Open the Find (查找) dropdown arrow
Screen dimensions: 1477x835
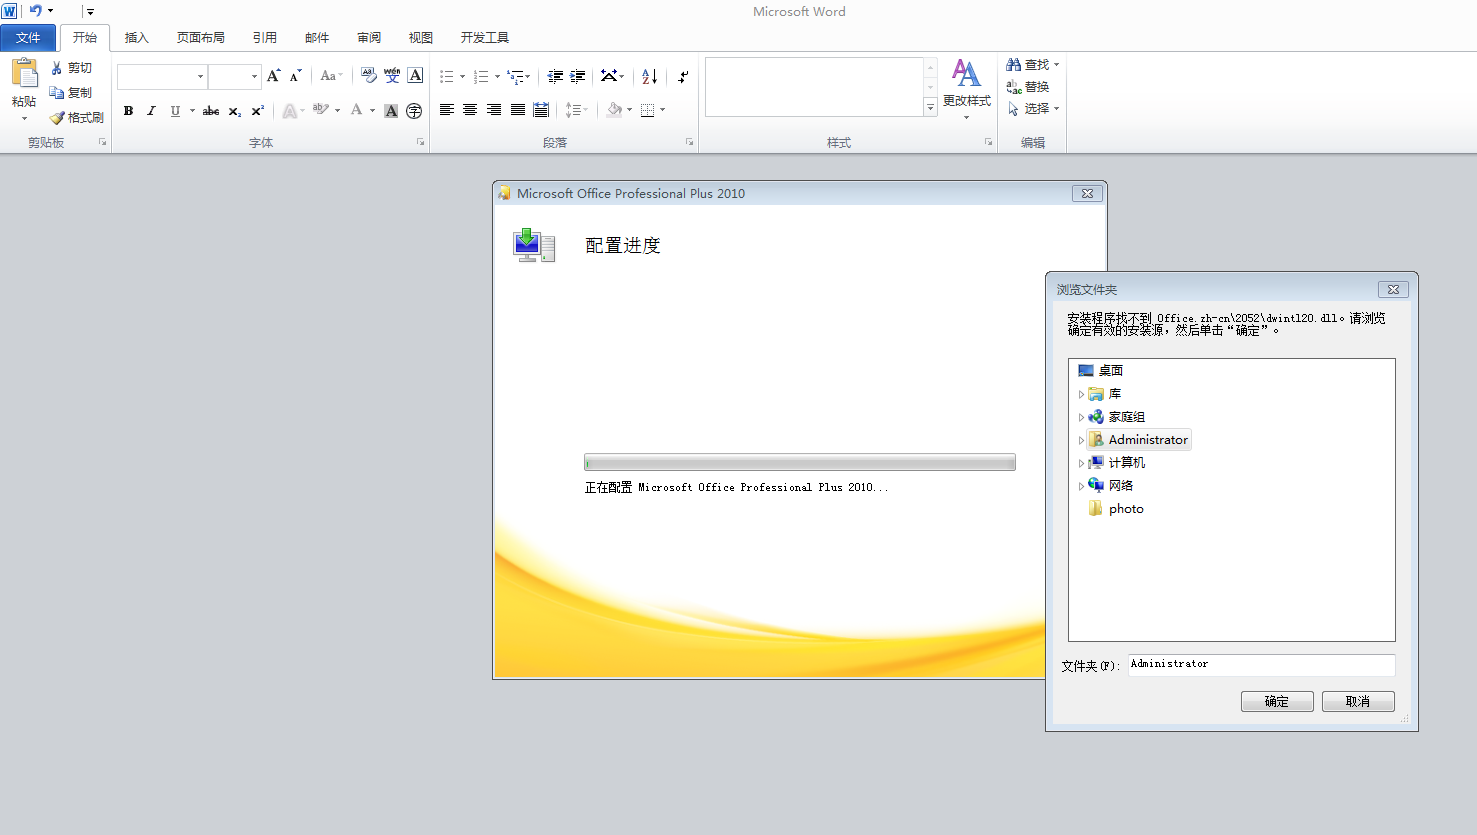[1057, 65]
